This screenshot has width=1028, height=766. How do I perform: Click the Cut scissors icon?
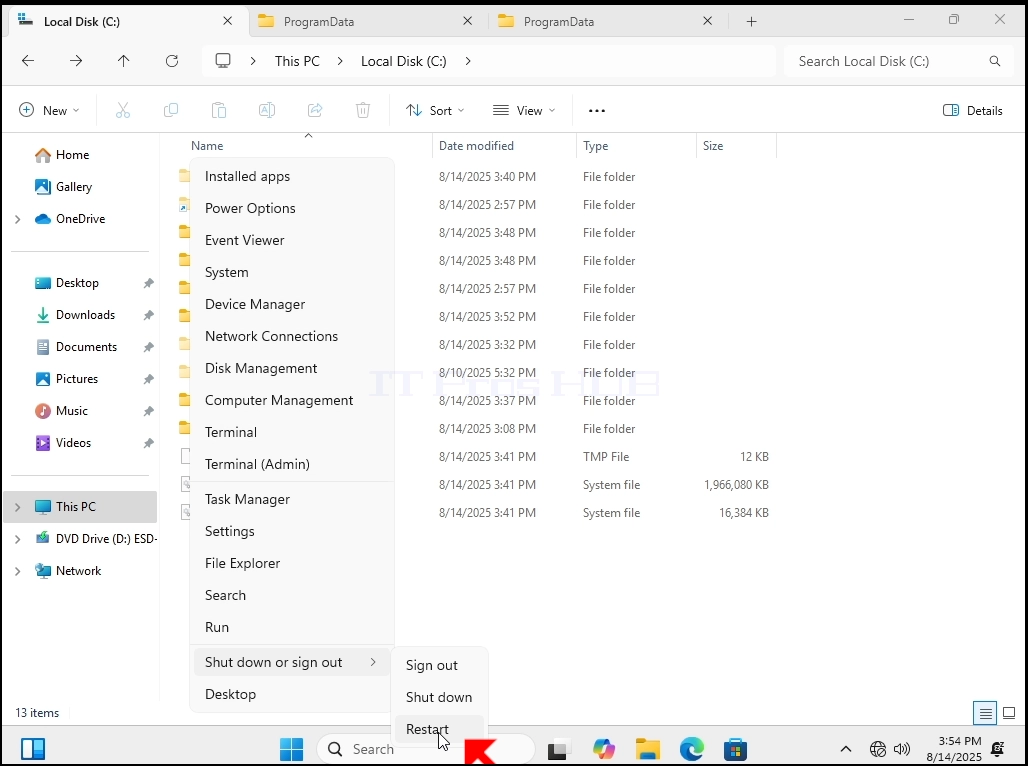pos(123,110)
